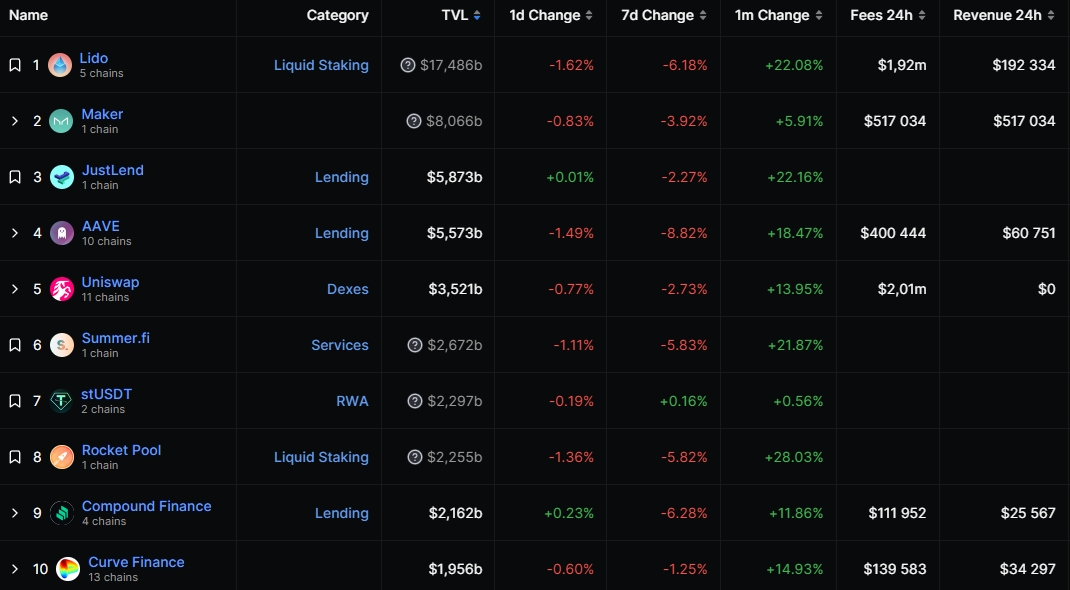The height and width of the screenshot is (590, 1070).
Task: Toggle bookmark for JustLend row
Action: pos(14,177)
